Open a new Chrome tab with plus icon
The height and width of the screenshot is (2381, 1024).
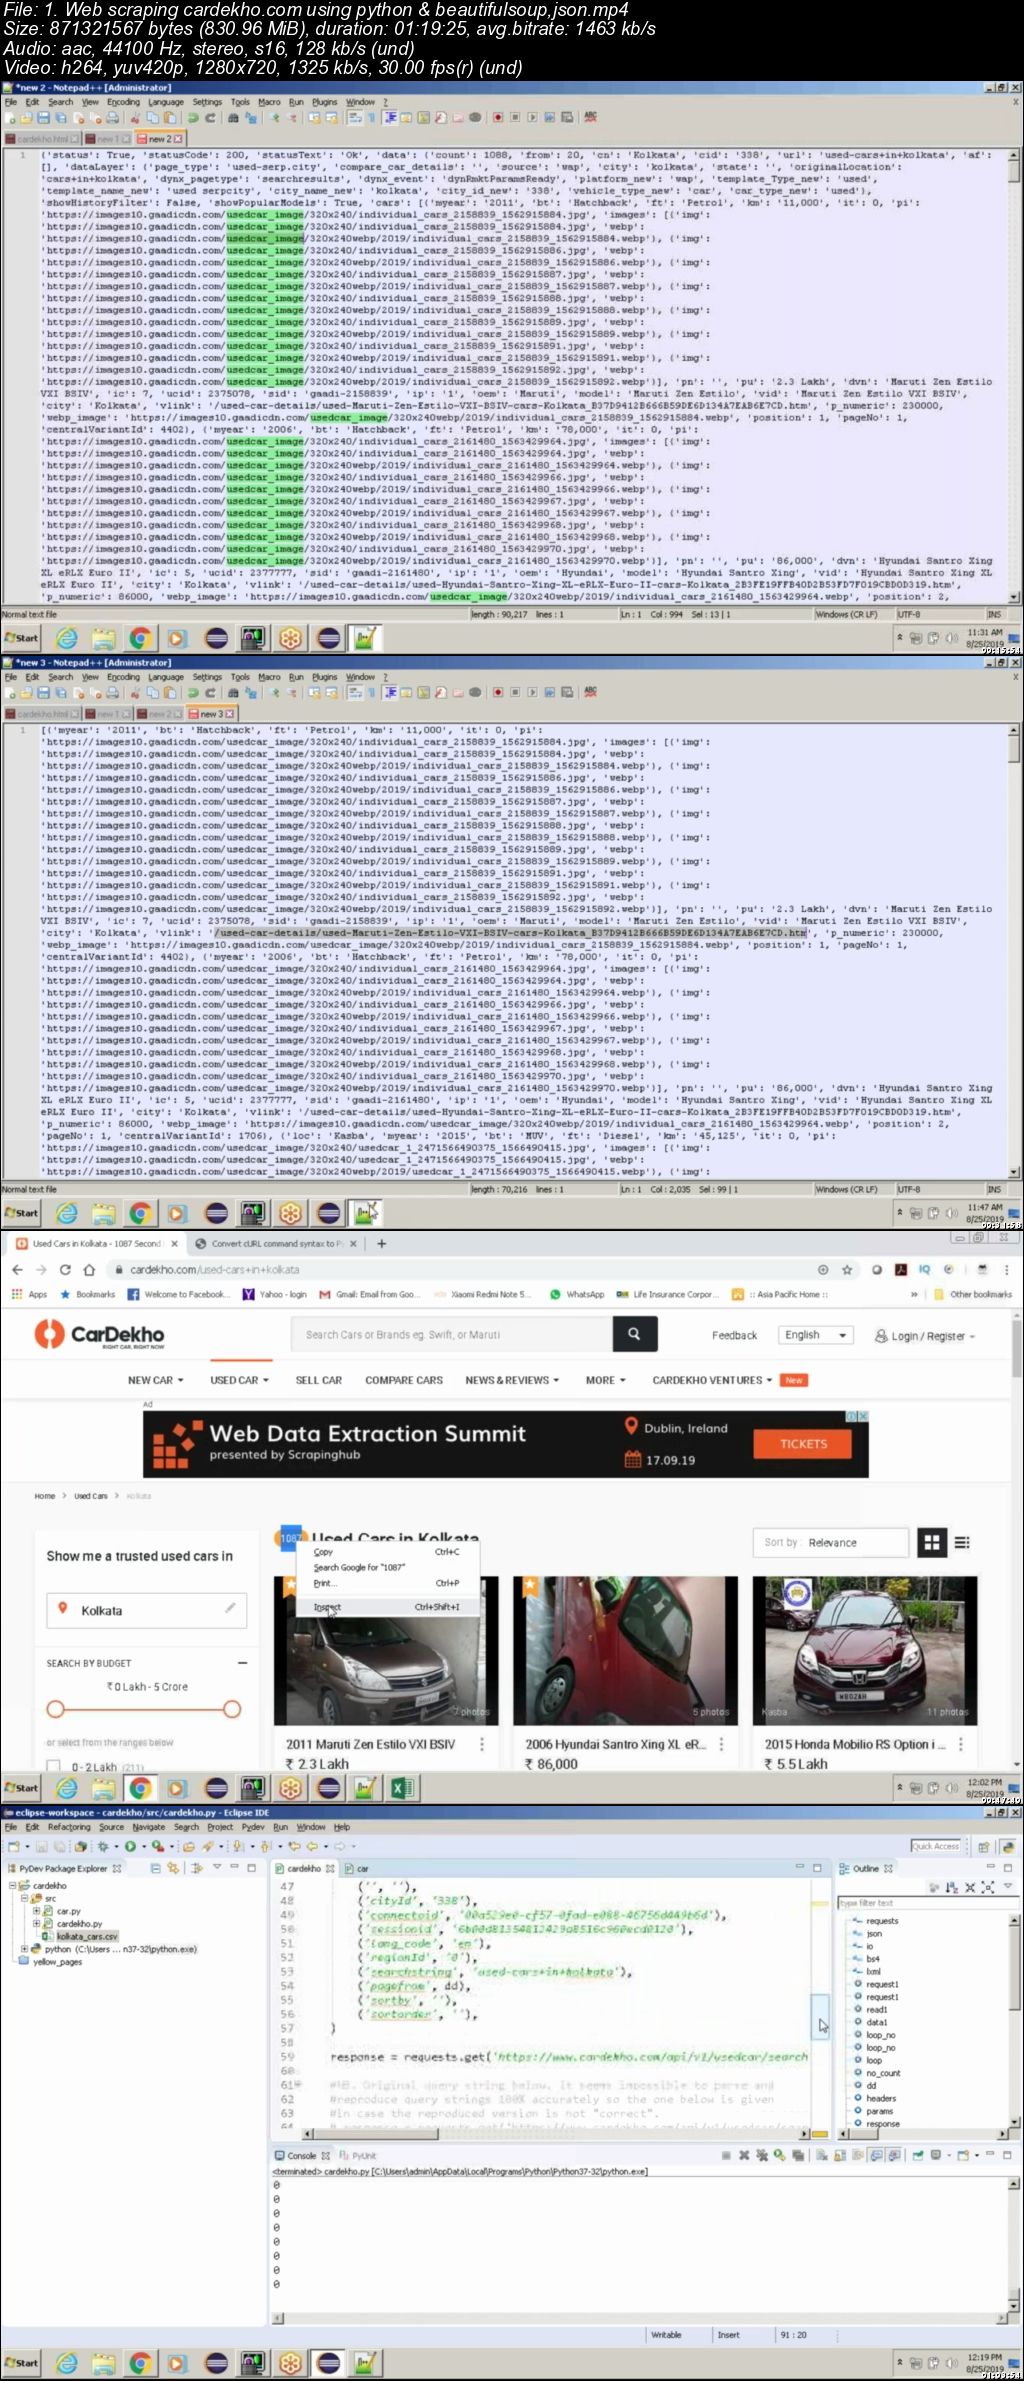pyautogui.click(x=381, y=1243)
